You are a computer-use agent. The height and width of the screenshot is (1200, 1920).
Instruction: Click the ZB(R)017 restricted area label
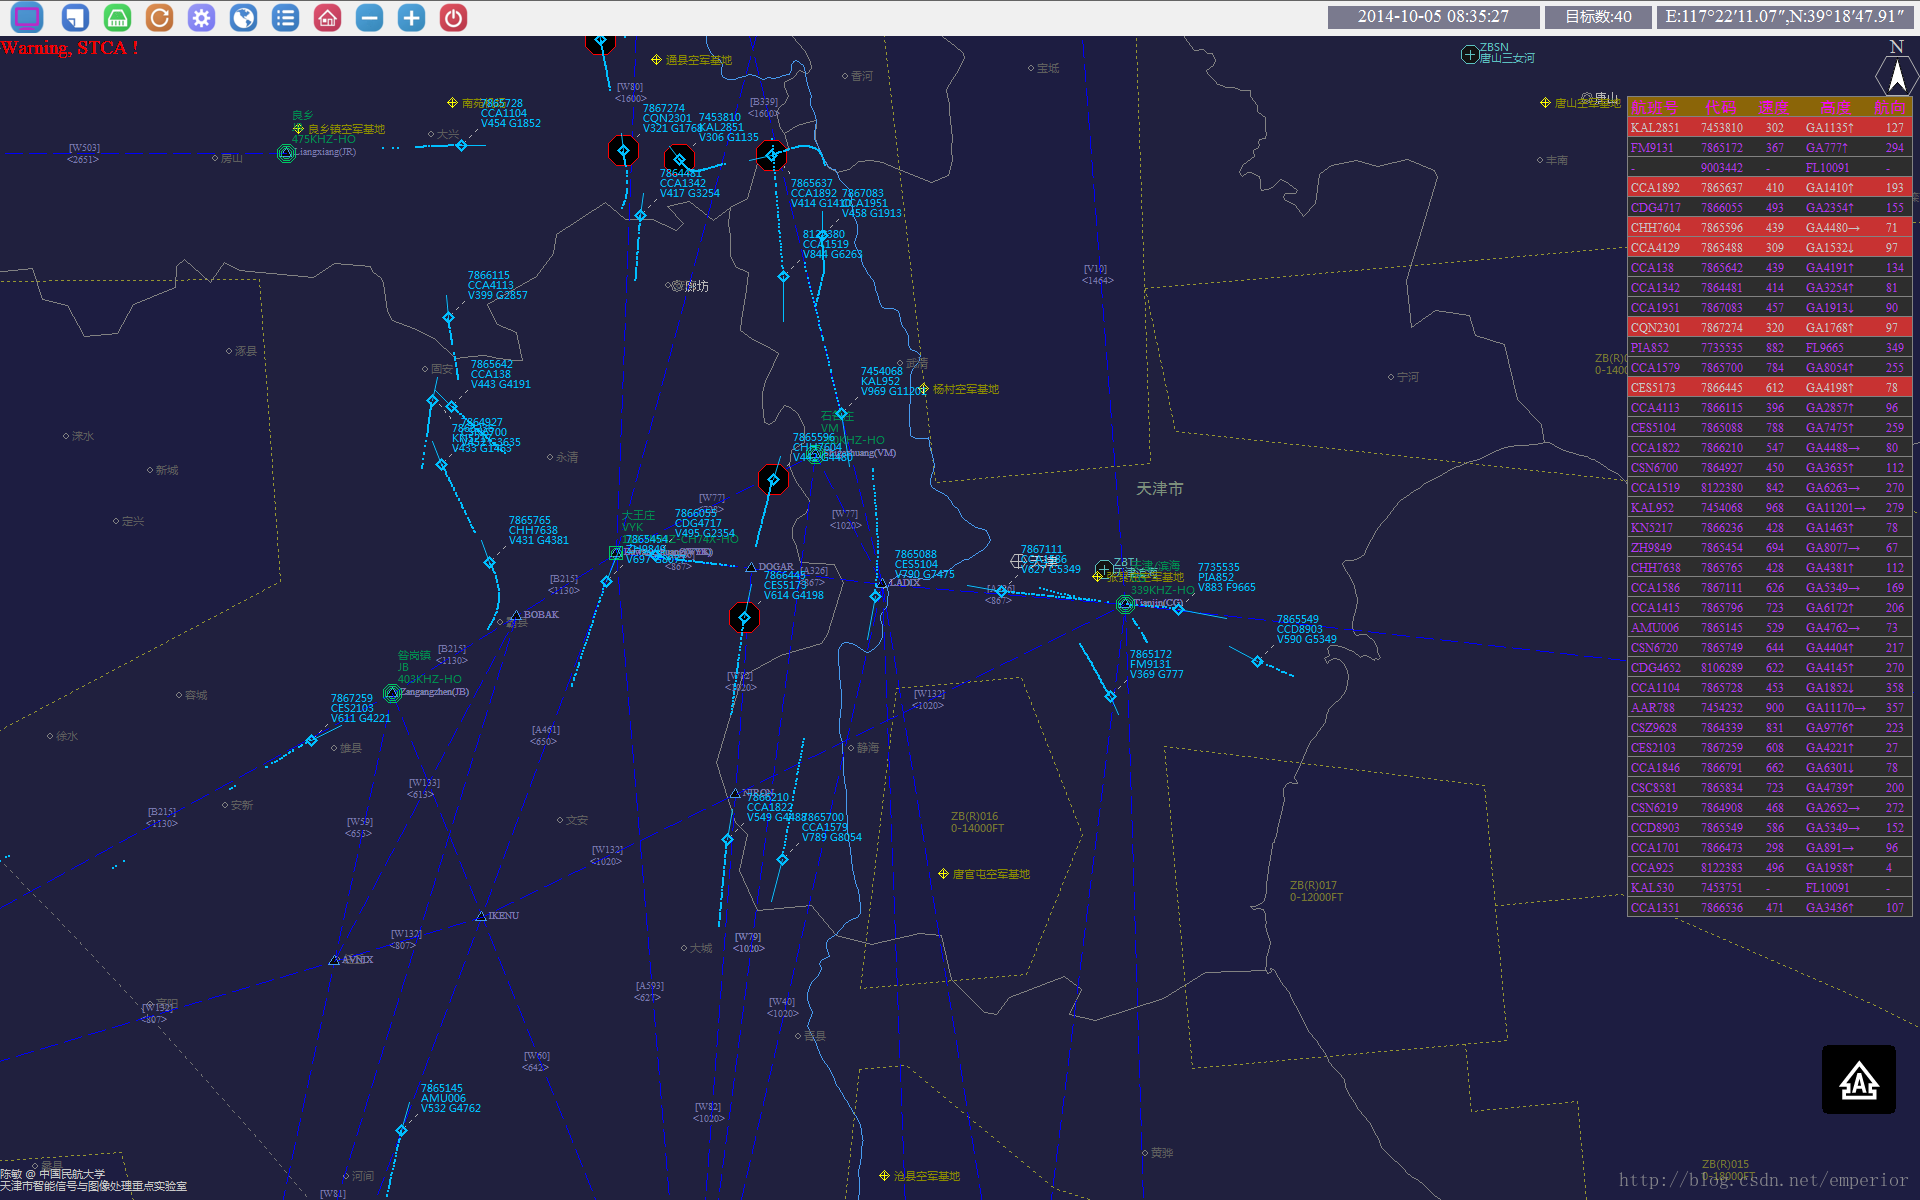(x=1316, y=891)
